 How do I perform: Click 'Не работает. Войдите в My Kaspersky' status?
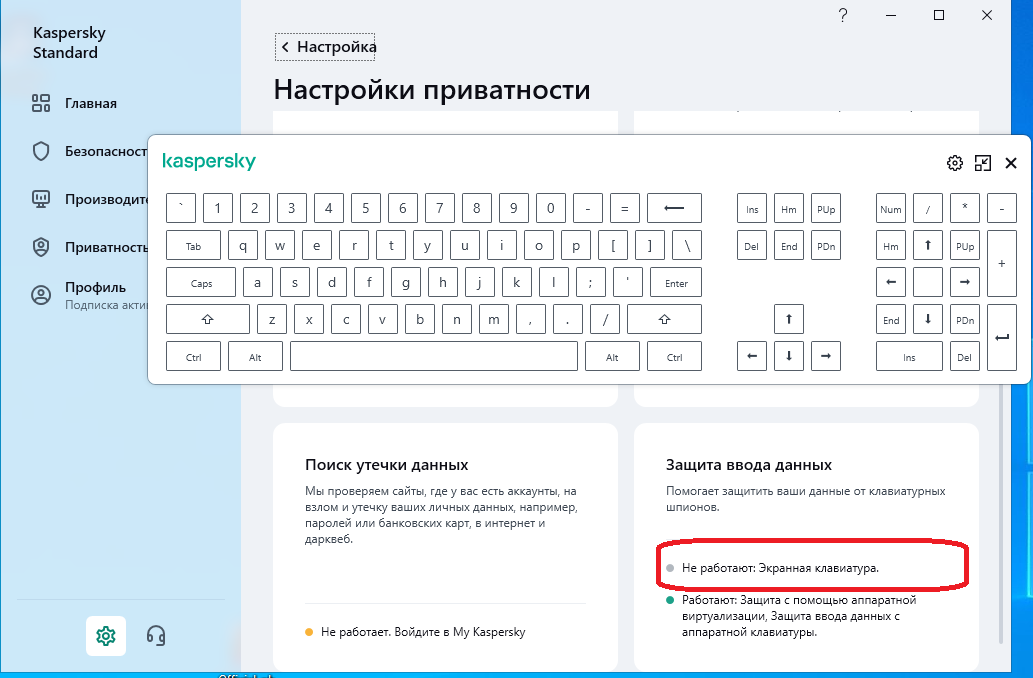coord(423,632)
